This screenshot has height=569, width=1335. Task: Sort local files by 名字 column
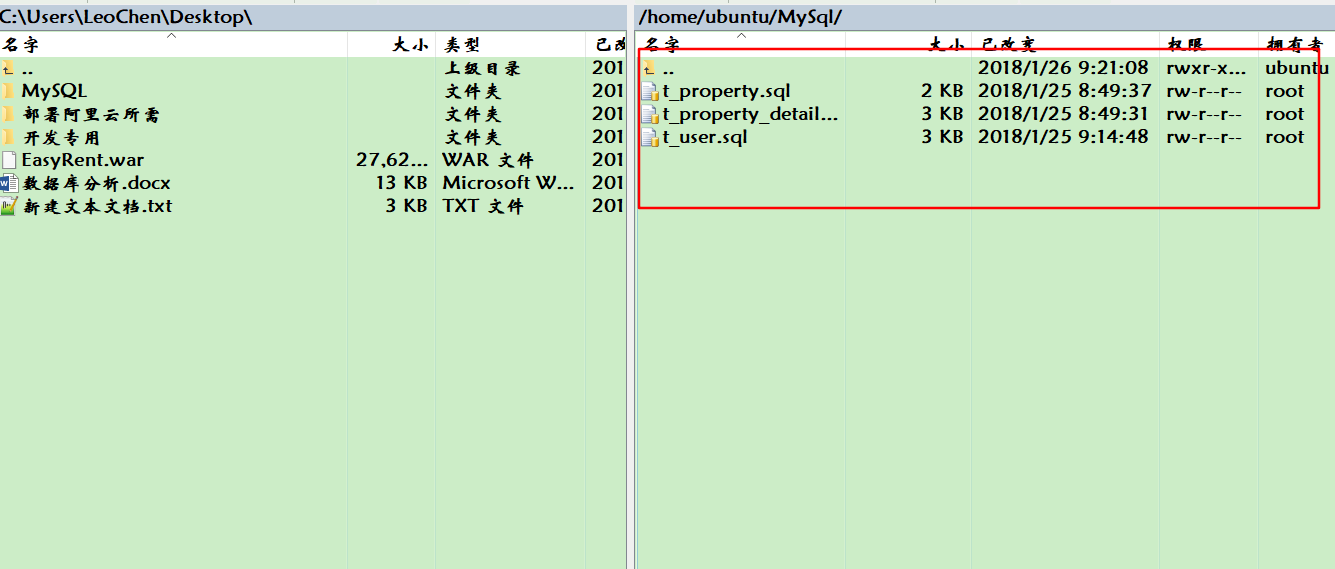click(173, 44)
